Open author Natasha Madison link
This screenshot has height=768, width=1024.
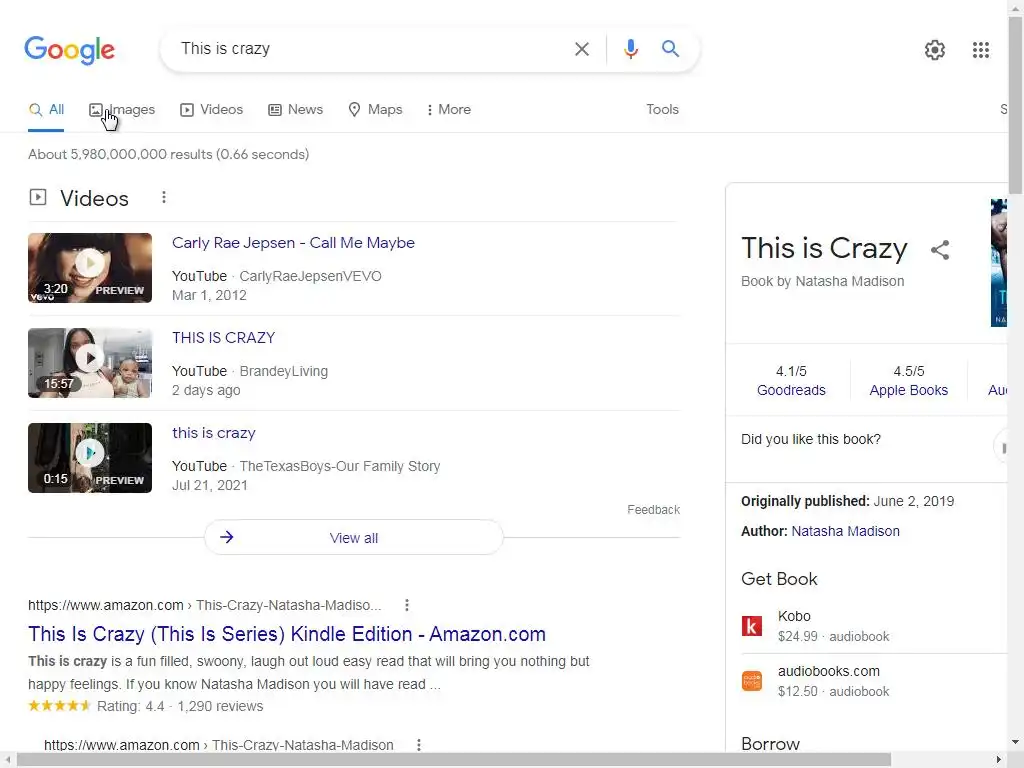tap(845, 532)
